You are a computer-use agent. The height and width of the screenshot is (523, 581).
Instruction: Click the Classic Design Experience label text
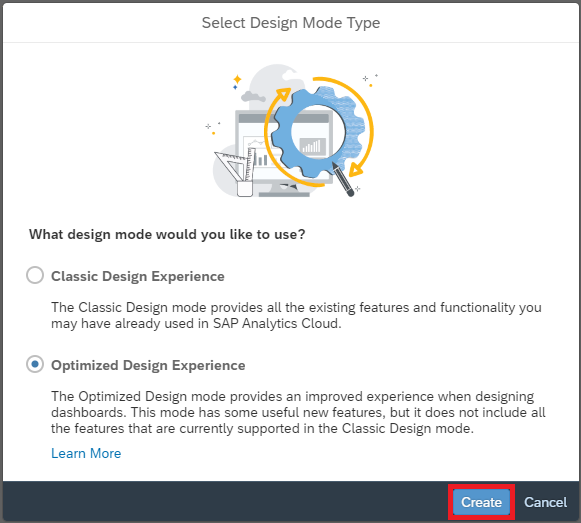(x=138, y=276)
